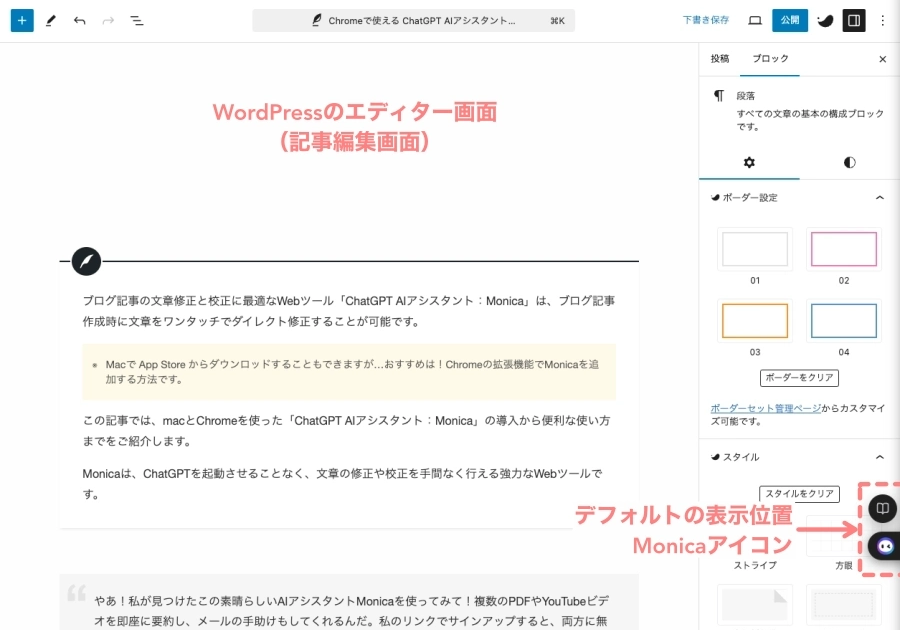The height and width of the screenshot is (630, 900).
Task: Click the three-dot options menu
Action: click(882, 20)
